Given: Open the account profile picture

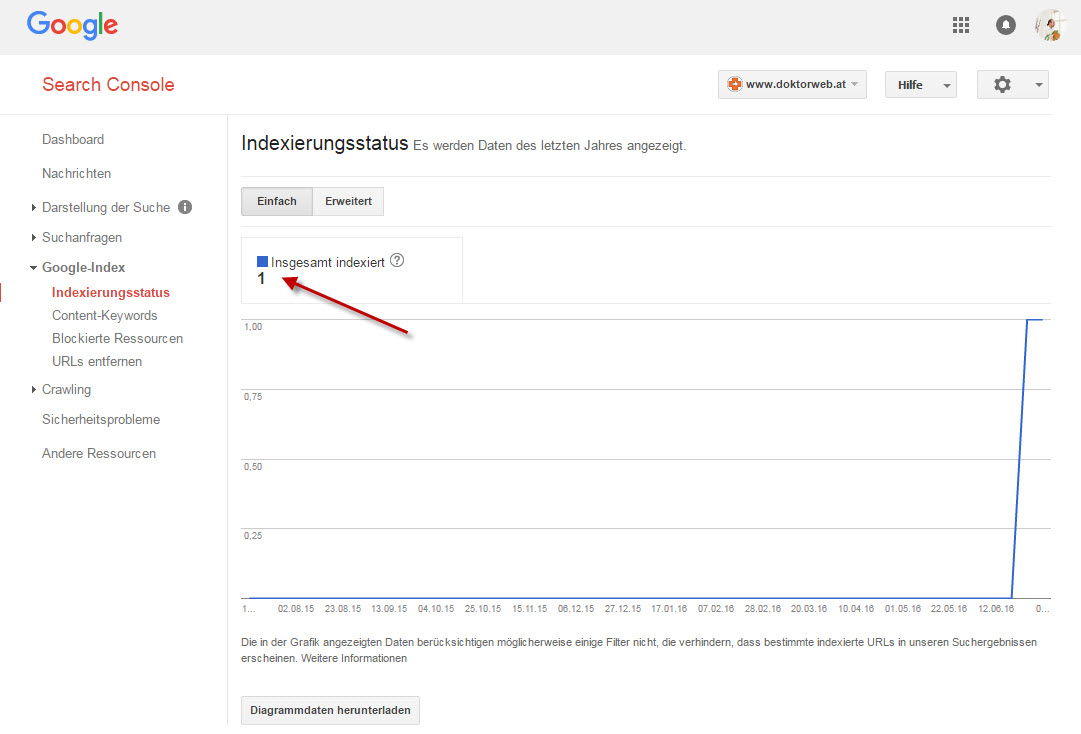Looking at the screenshot, I should click(x=1050, y=26).
